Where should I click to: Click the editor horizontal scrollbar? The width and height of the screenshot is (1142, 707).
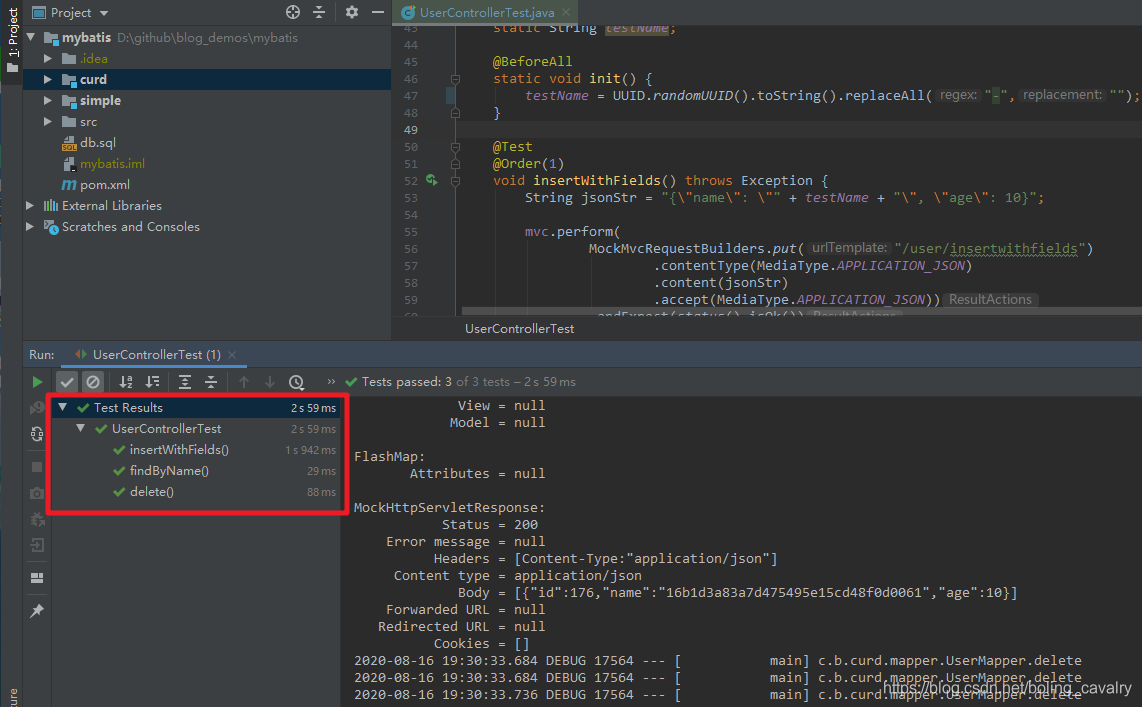point(801,311)
